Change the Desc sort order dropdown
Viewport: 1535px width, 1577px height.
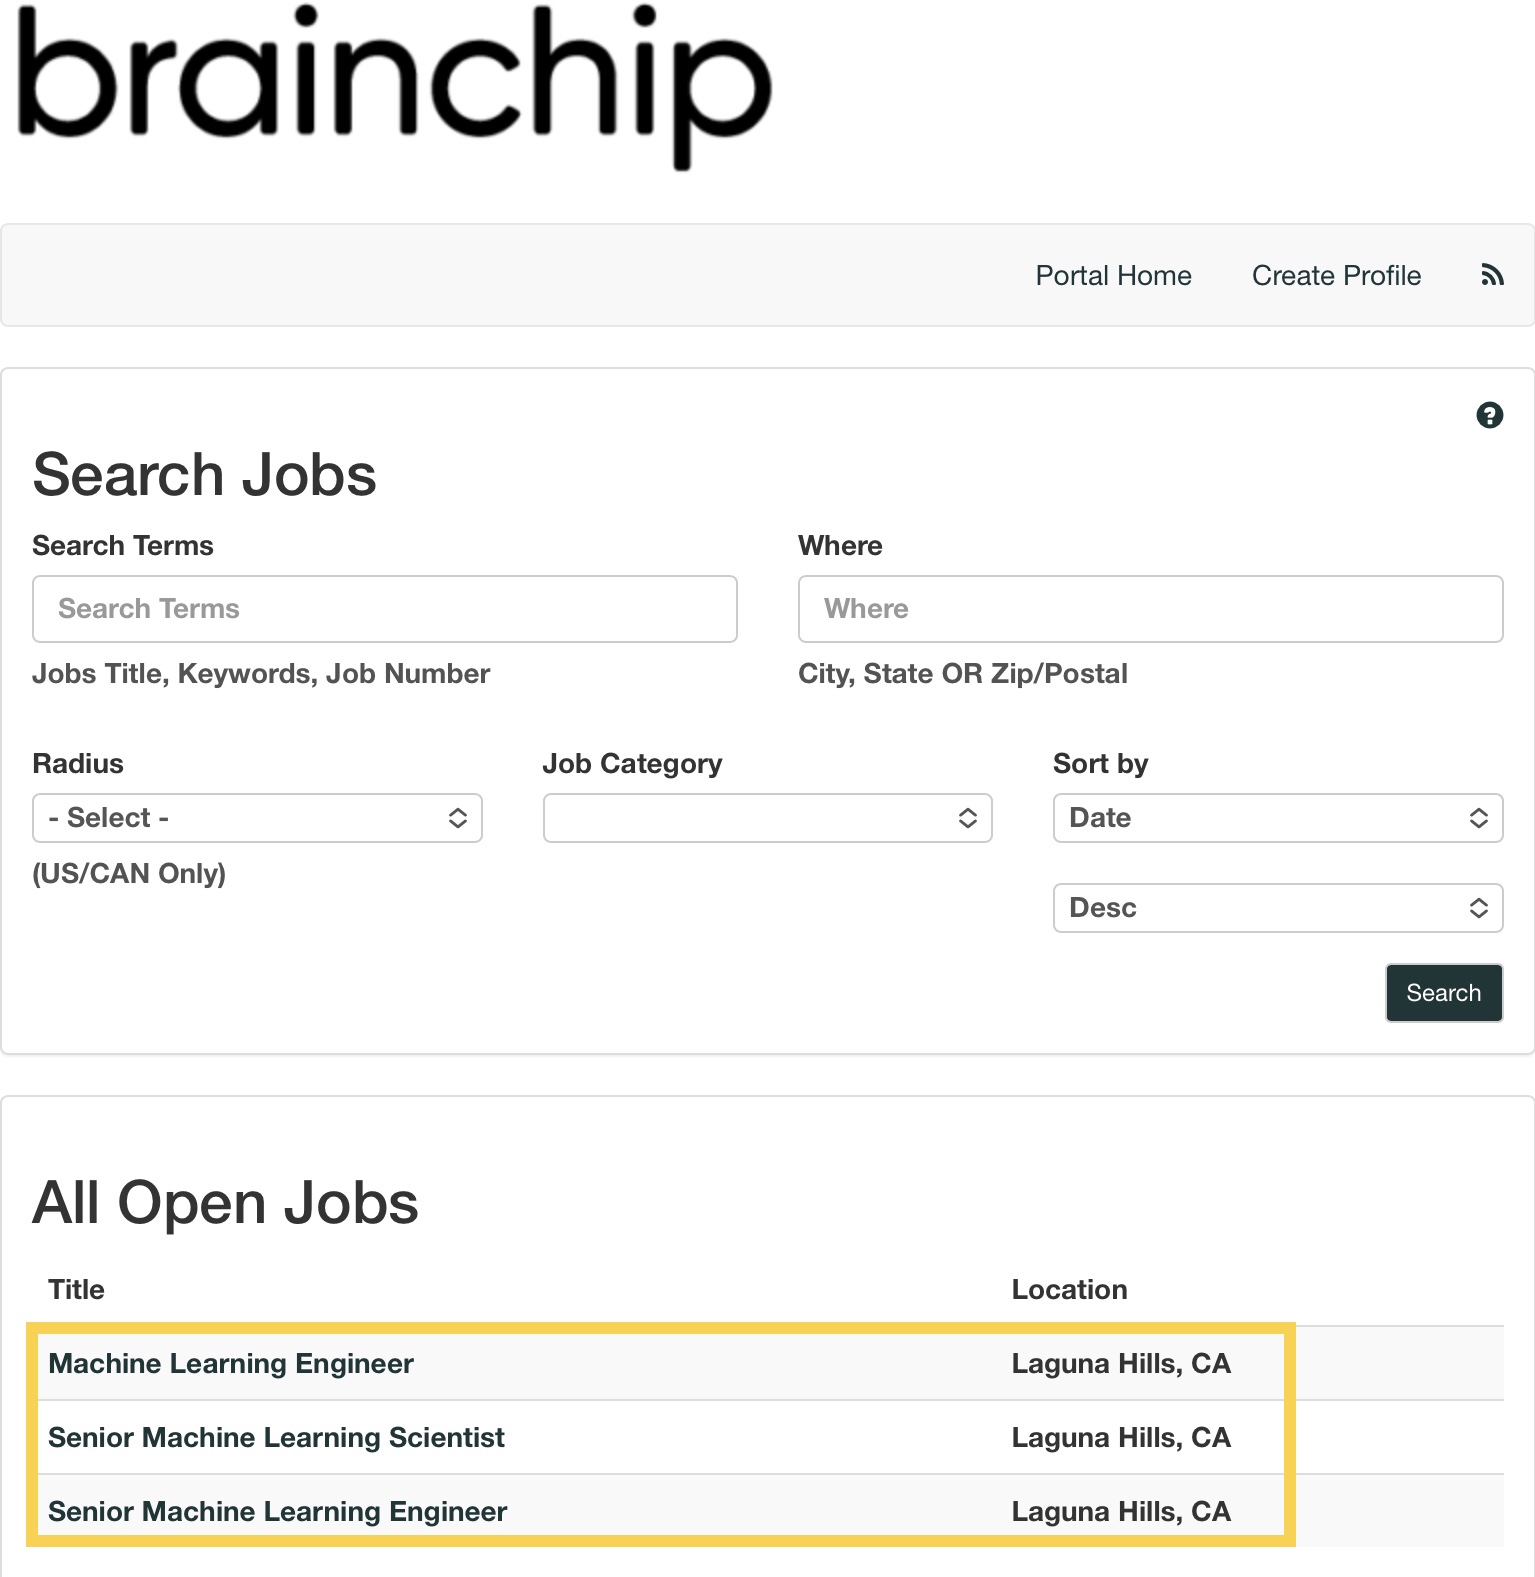tap(1277, 908)
